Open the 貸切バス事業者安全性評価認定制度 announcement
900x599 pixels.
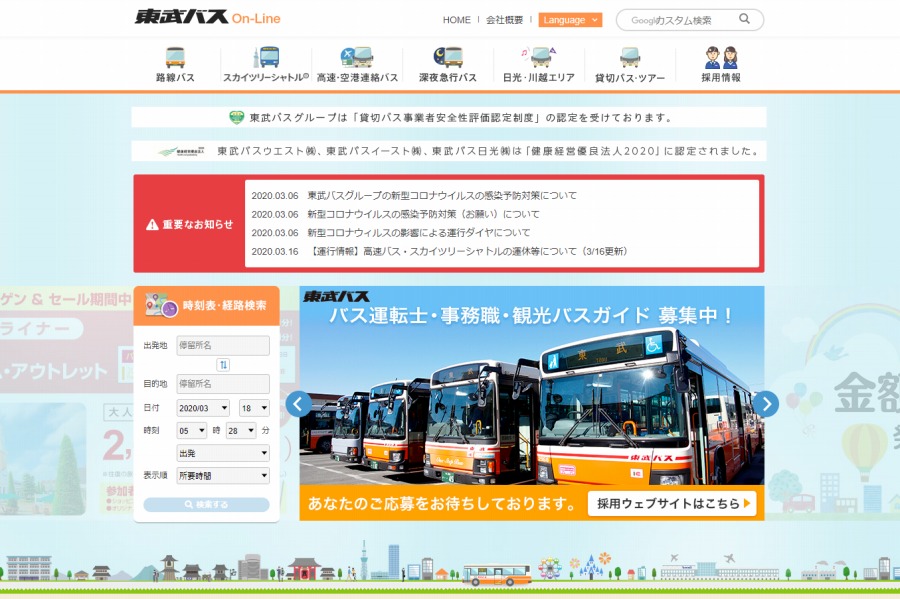coord(449,118)
